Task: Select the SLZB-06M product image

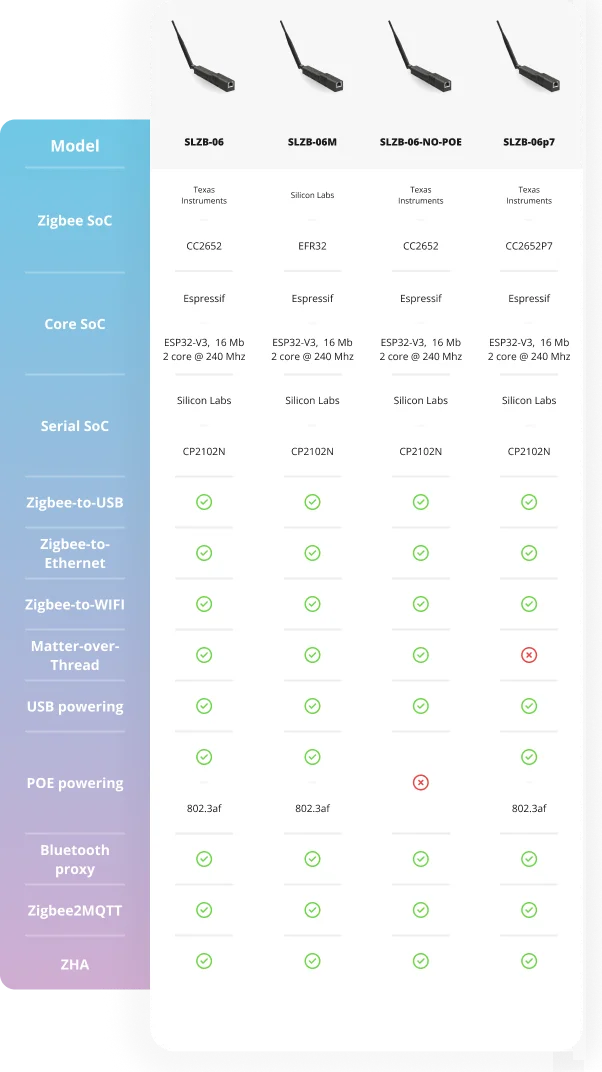Action: pos(312,60)
